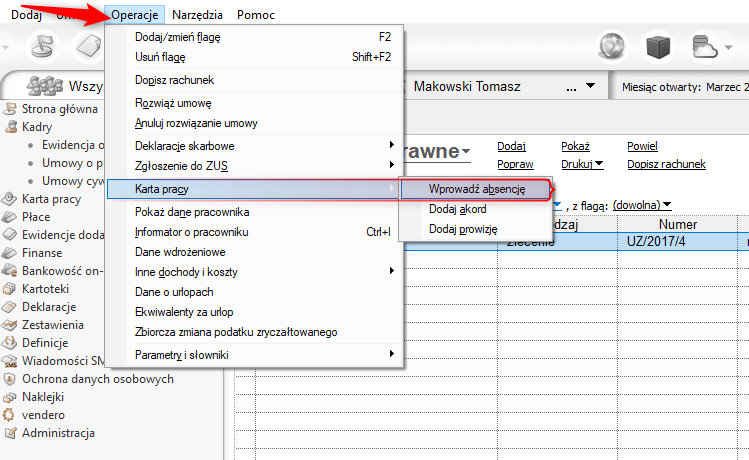Viewport: 749px width, 460px height.
Task: Expand Zgłoszenie do ZUS submenu
Action: tap(255, 166)
